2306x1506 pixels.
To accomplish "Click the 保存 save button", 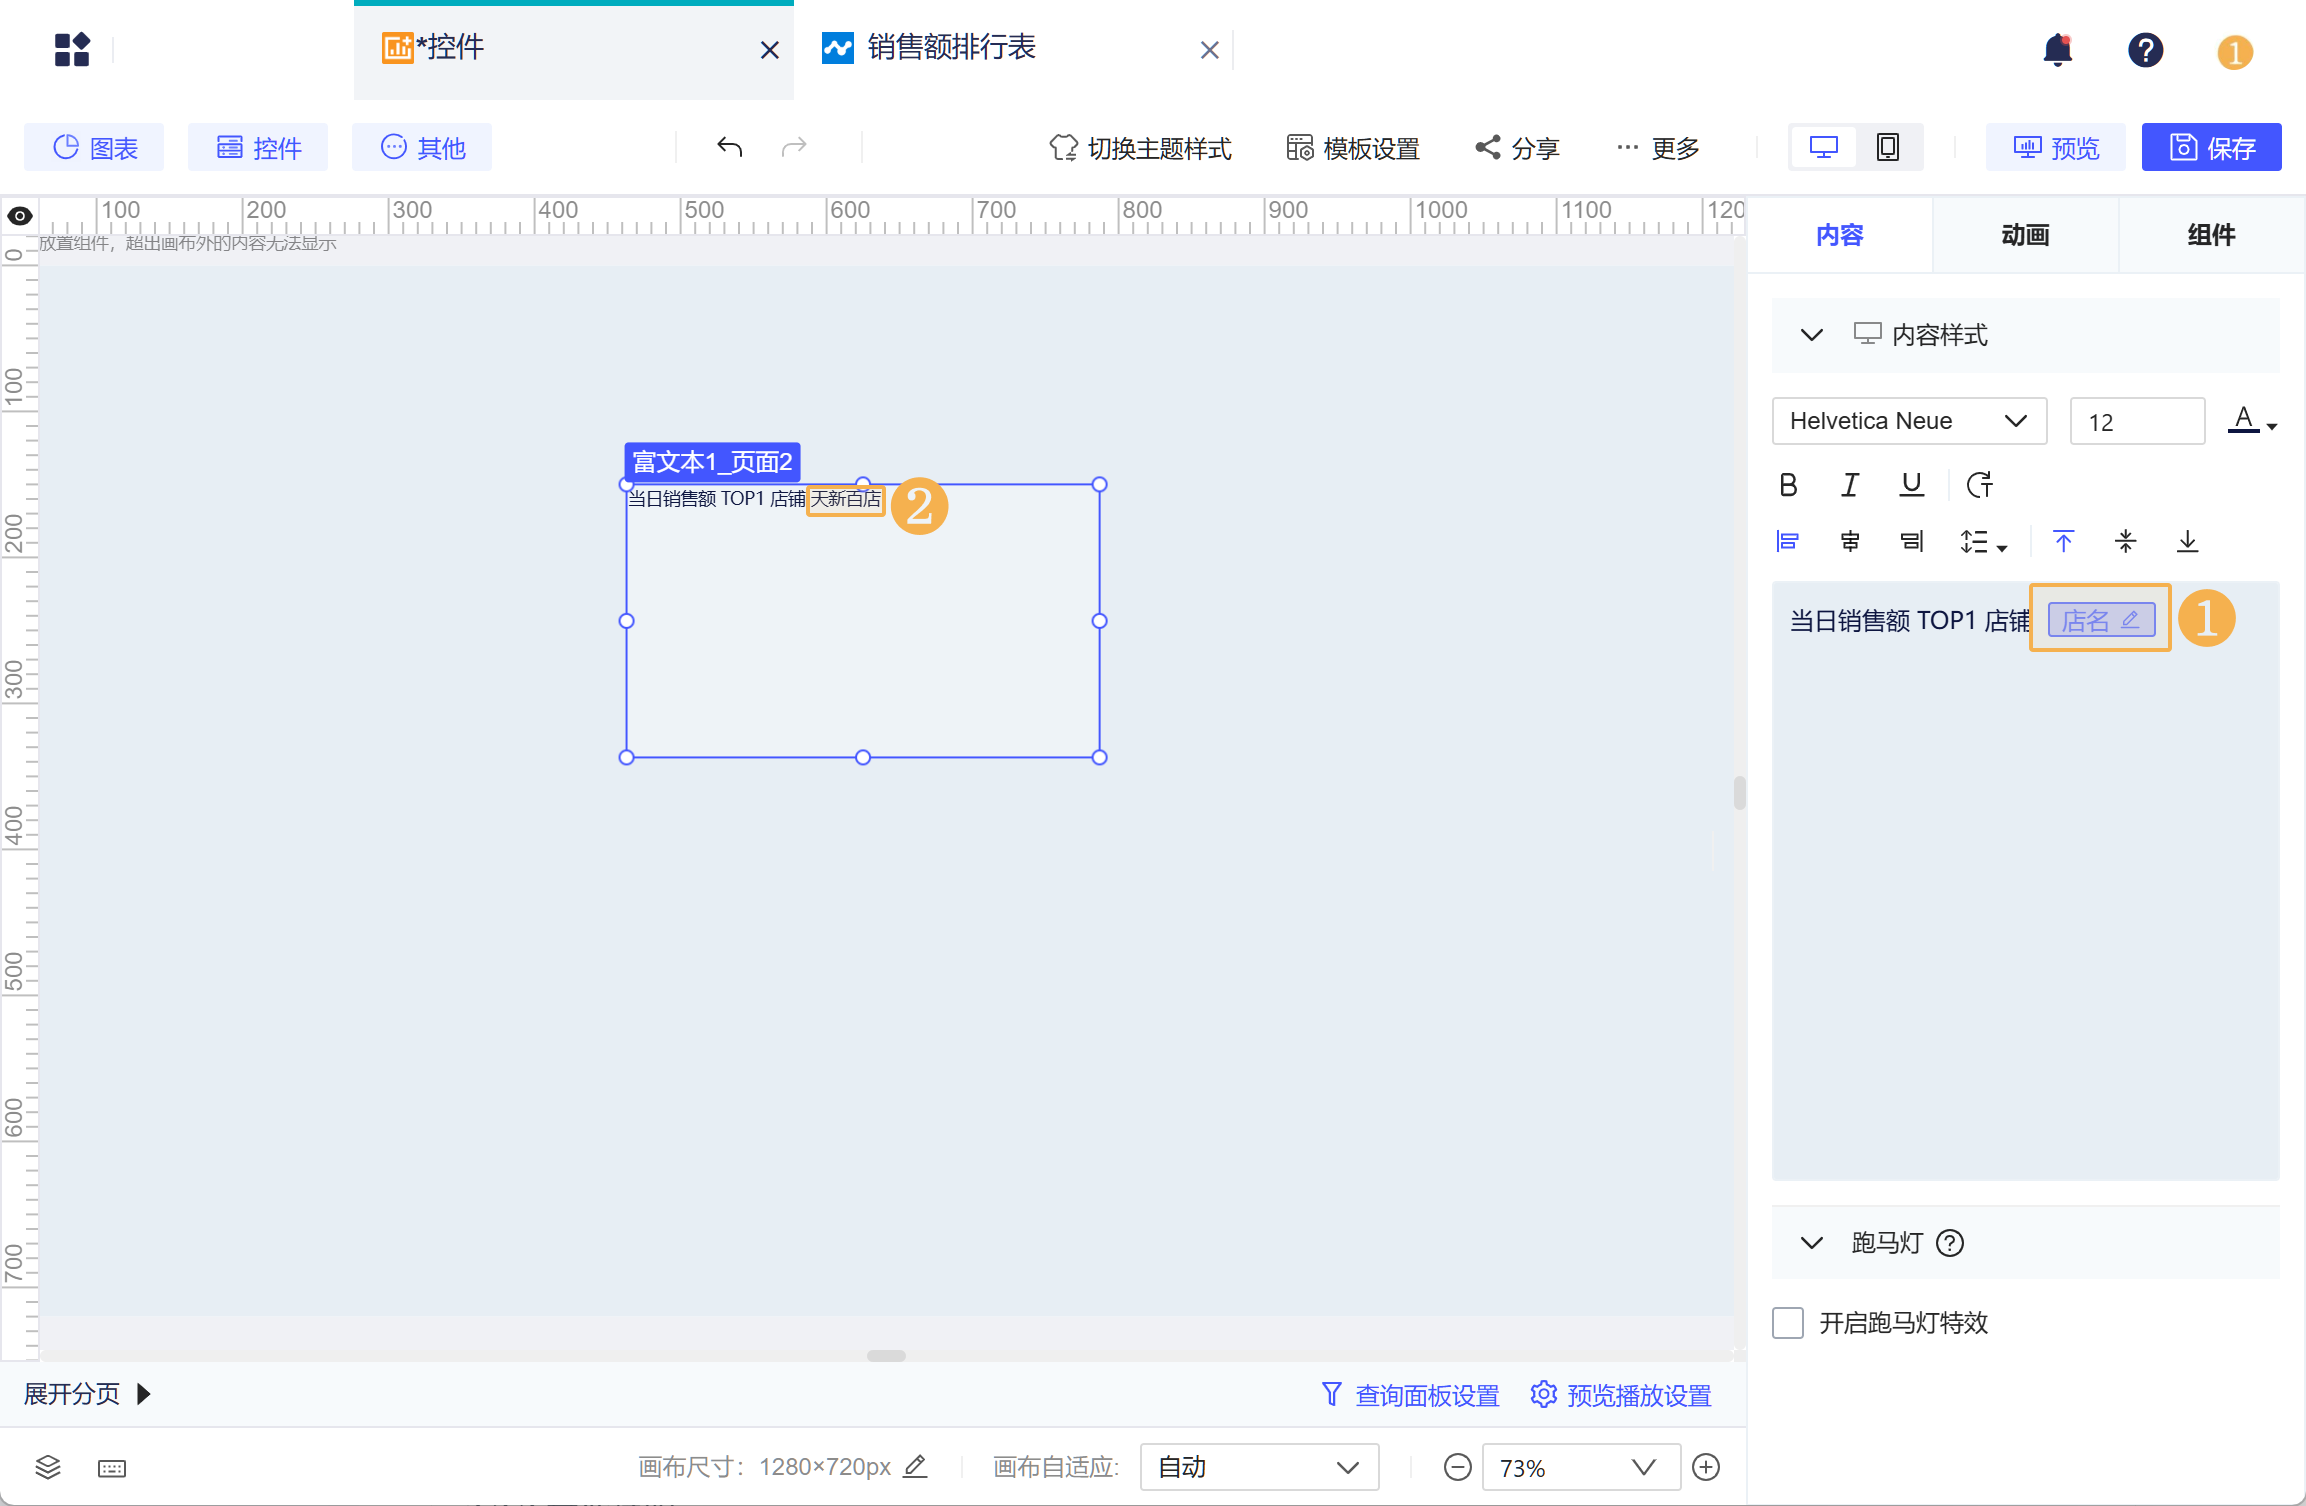I will 2211,147.
